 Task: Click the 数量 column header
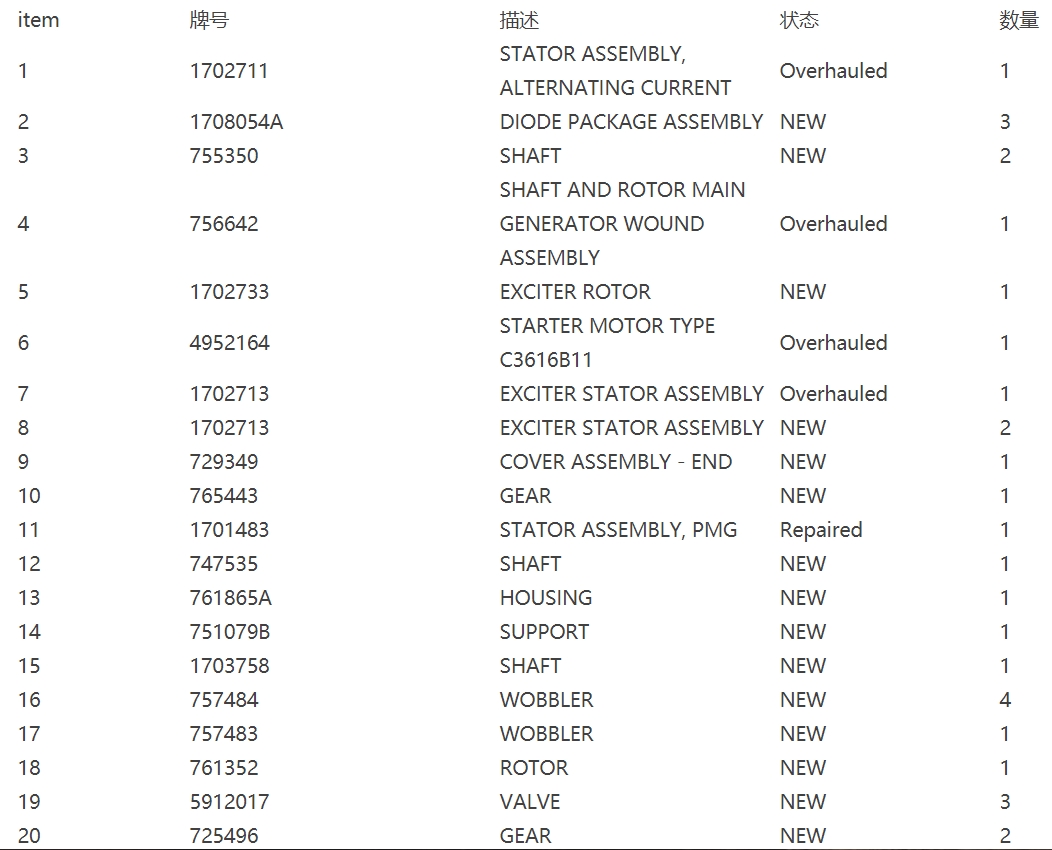coord(1018,20)
